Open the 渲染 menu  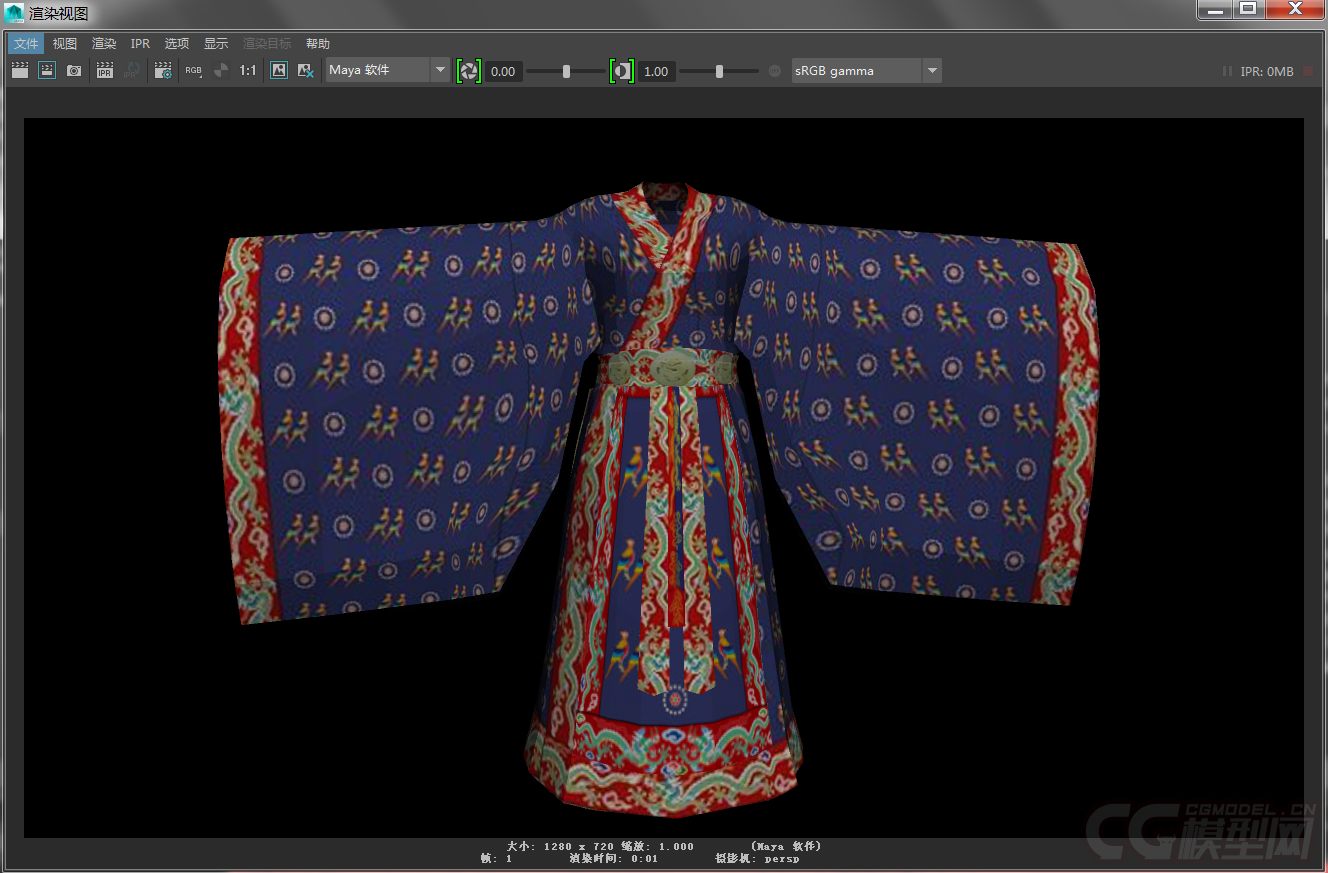[104, 44]
